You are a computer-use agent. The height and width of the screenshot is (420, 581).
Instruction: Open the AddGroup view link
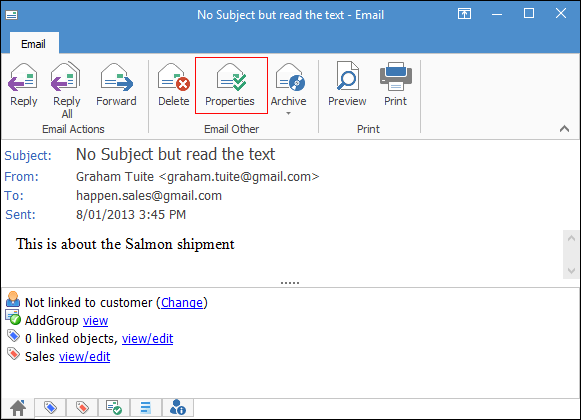point(95,320)
